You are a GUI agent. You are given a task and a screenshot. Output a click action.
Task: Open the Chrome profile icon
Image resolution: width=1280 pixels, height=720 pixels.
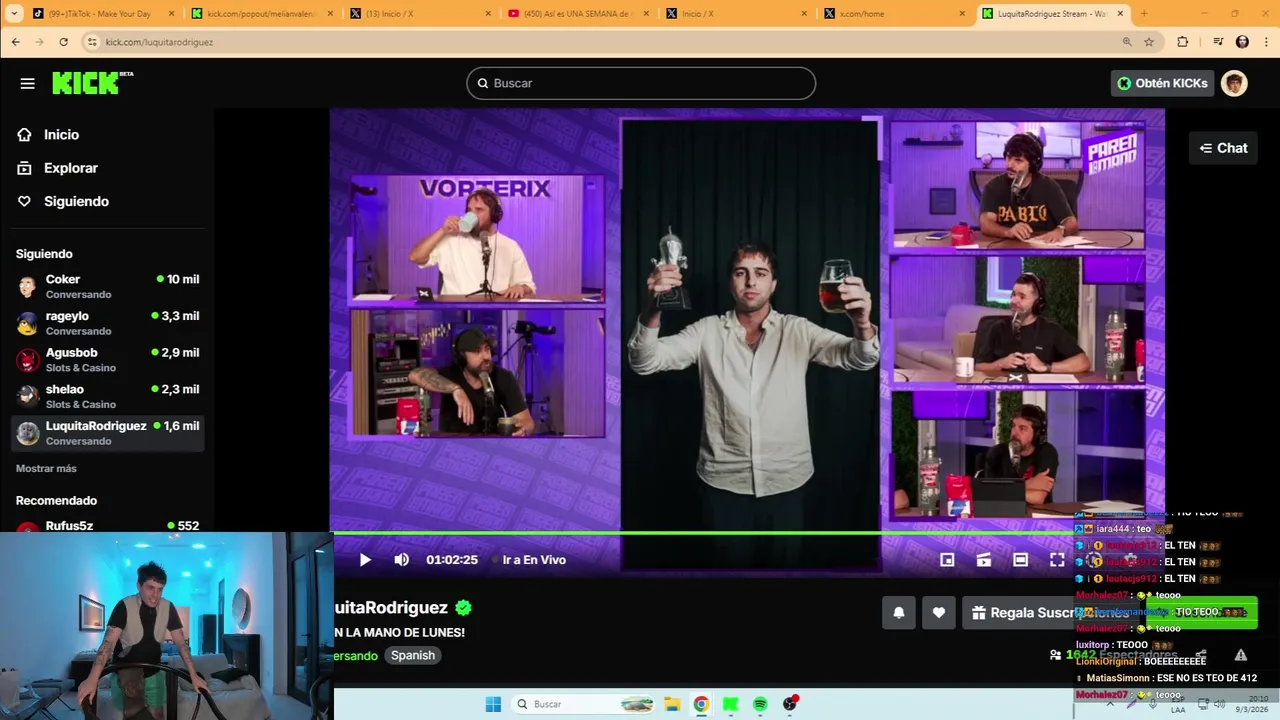tap(1242, 42)
